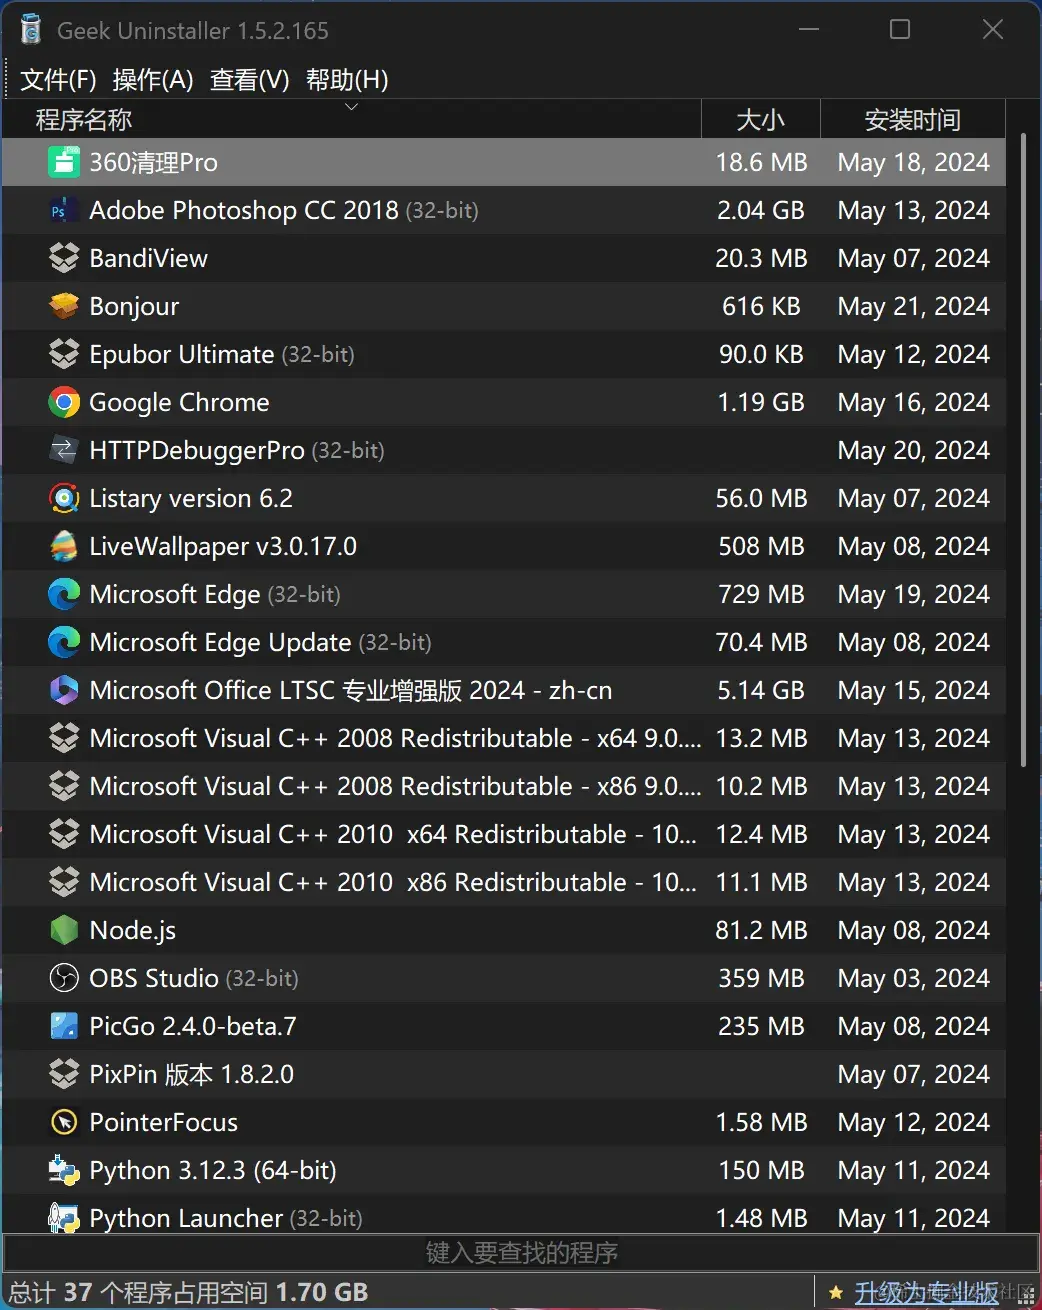Click the LiveWallpaper egg icon

(x=64, y=546)
